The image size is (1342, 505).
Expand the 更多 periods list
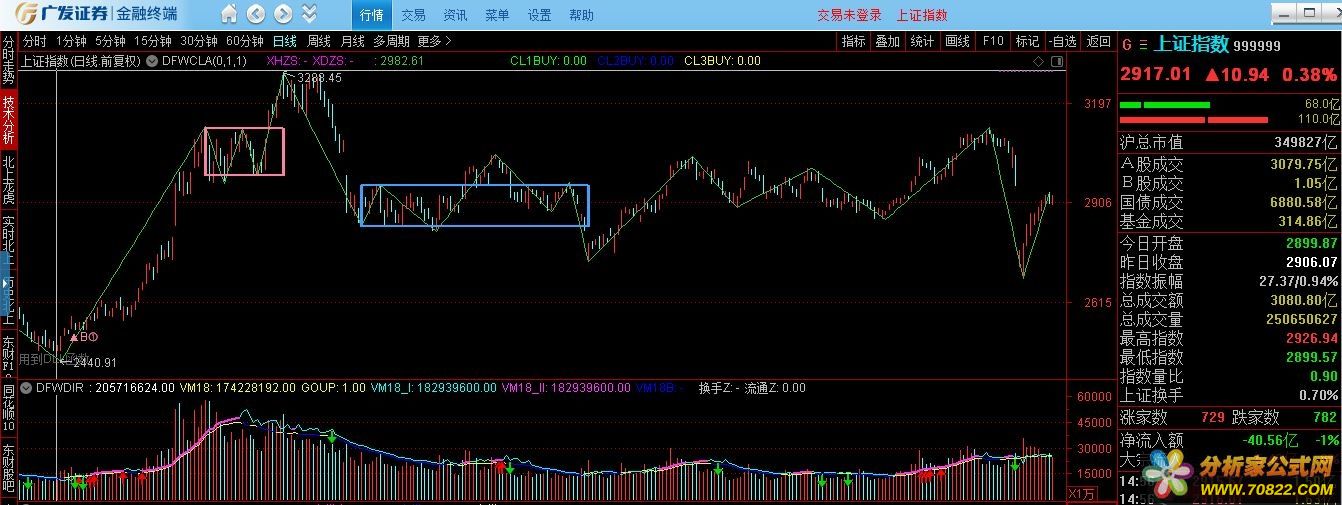pyautogui.click(x=435, y=41)
